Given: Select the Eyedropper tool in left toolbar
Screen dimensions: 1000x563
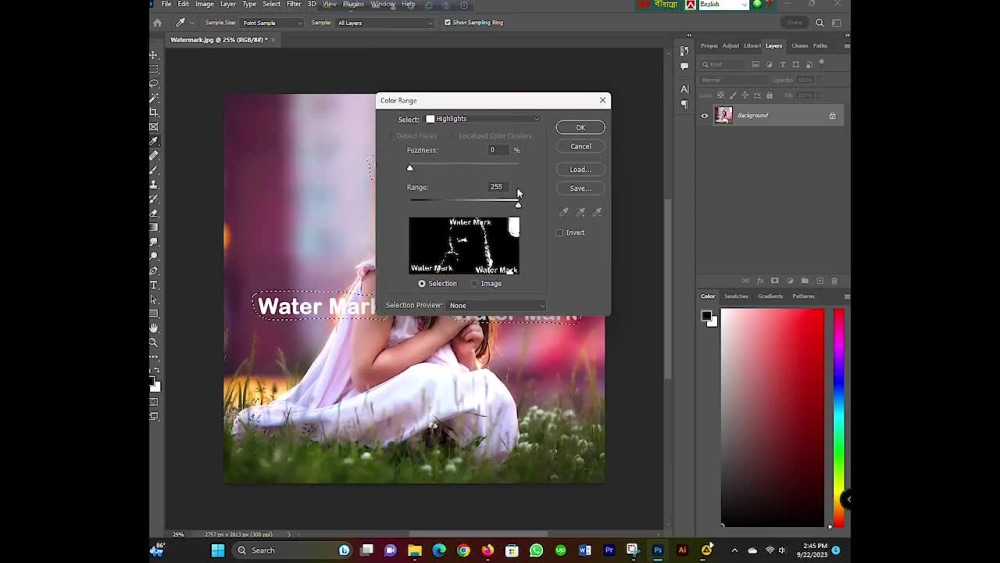Looking at the screenshot, I should [x=154, y=141].
